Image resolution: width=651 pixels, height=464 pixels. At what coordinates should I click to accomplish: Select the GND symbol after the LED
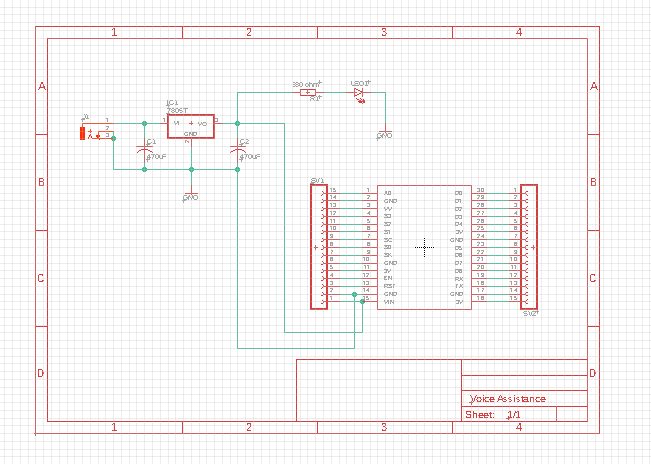[x=385, y=134]
